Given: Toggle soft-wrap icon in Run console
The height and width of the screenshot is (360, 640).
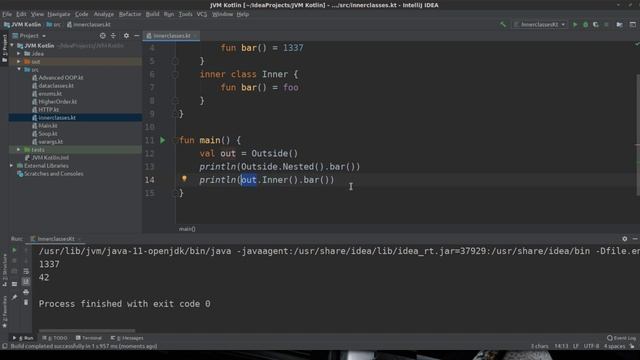Looking at the screenshot, I should pos(26,271).
